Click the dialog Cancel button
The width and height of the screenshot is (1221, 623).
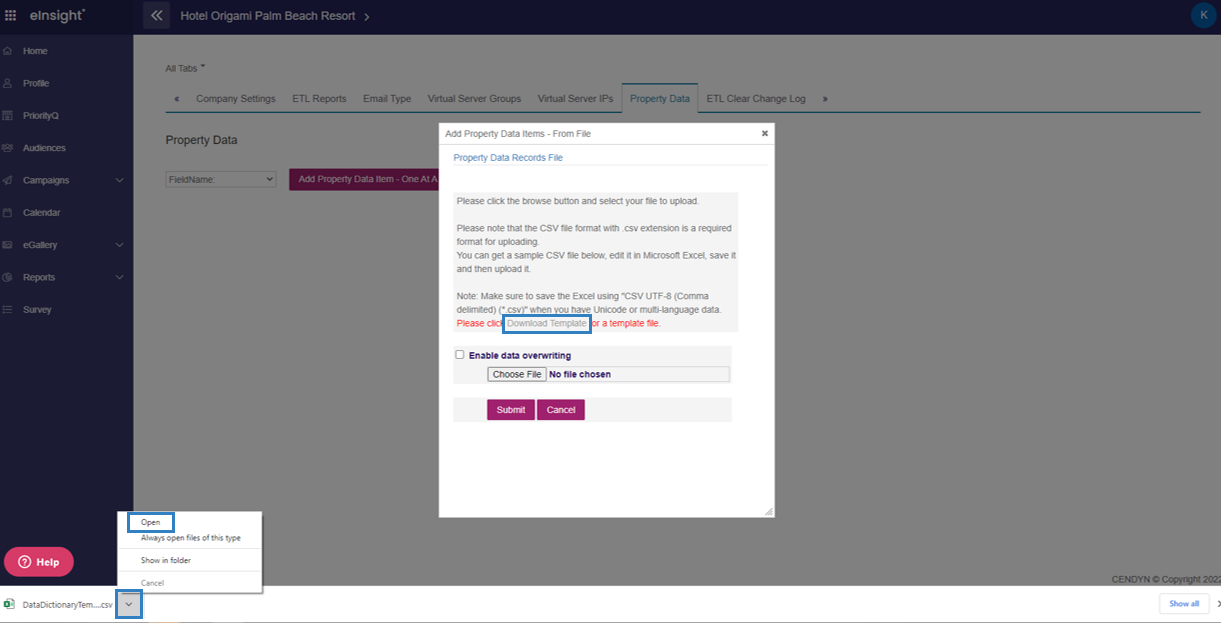point(561,410)
